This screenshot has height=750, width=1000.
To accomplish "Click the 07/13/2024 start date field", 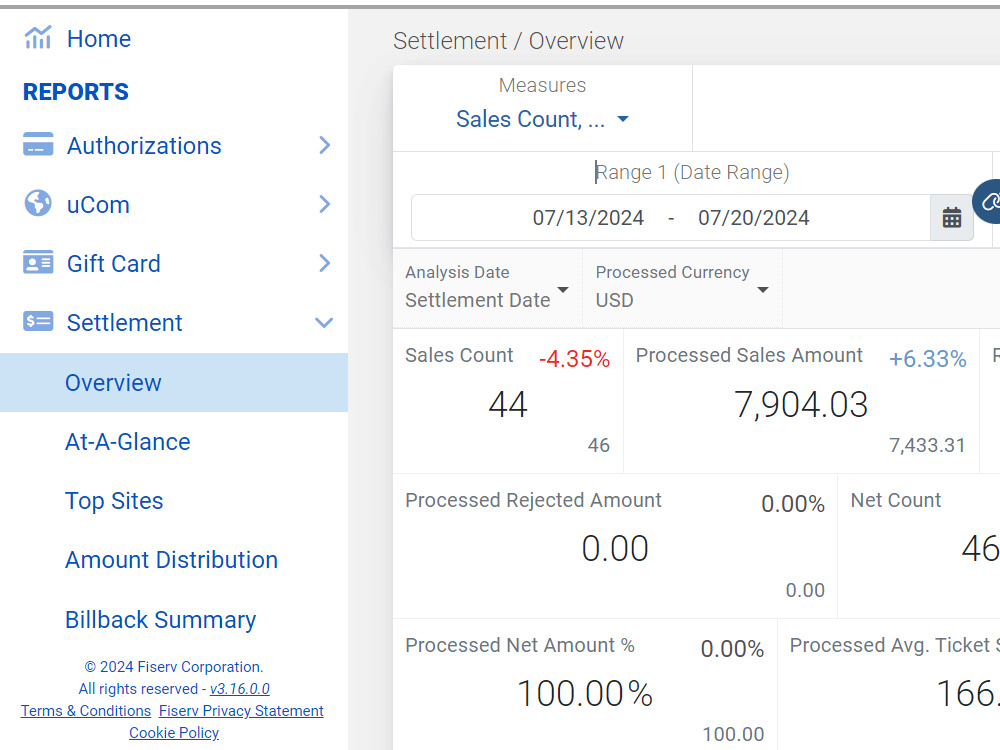I will (588, 218).
